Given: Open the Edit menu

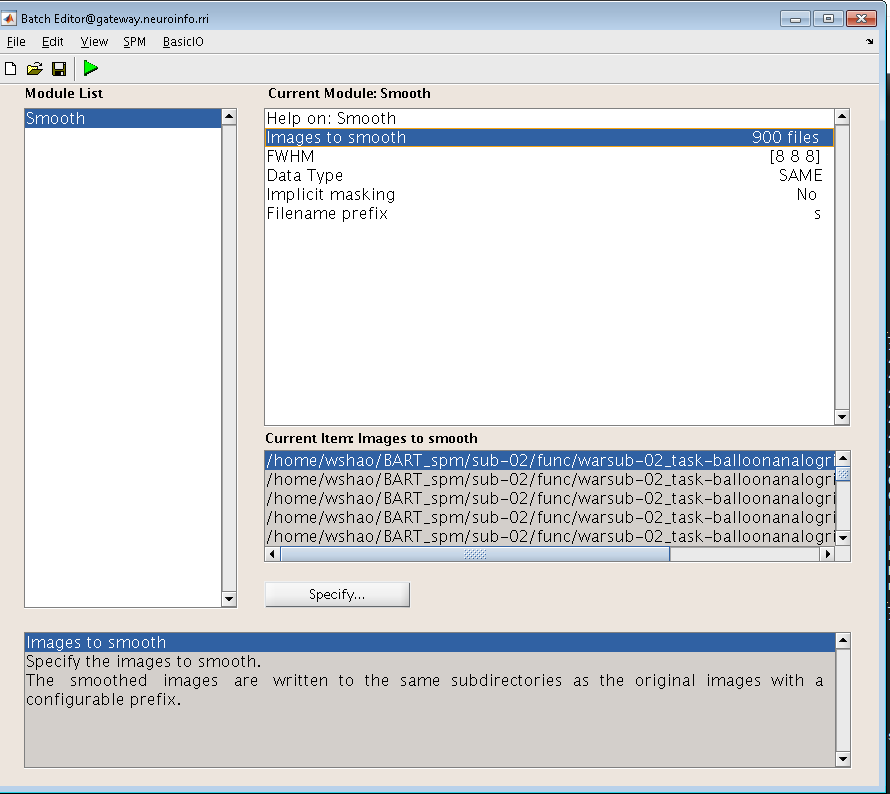Looking at the screenshot, I should pyautogui.click(x=52, y=41).
